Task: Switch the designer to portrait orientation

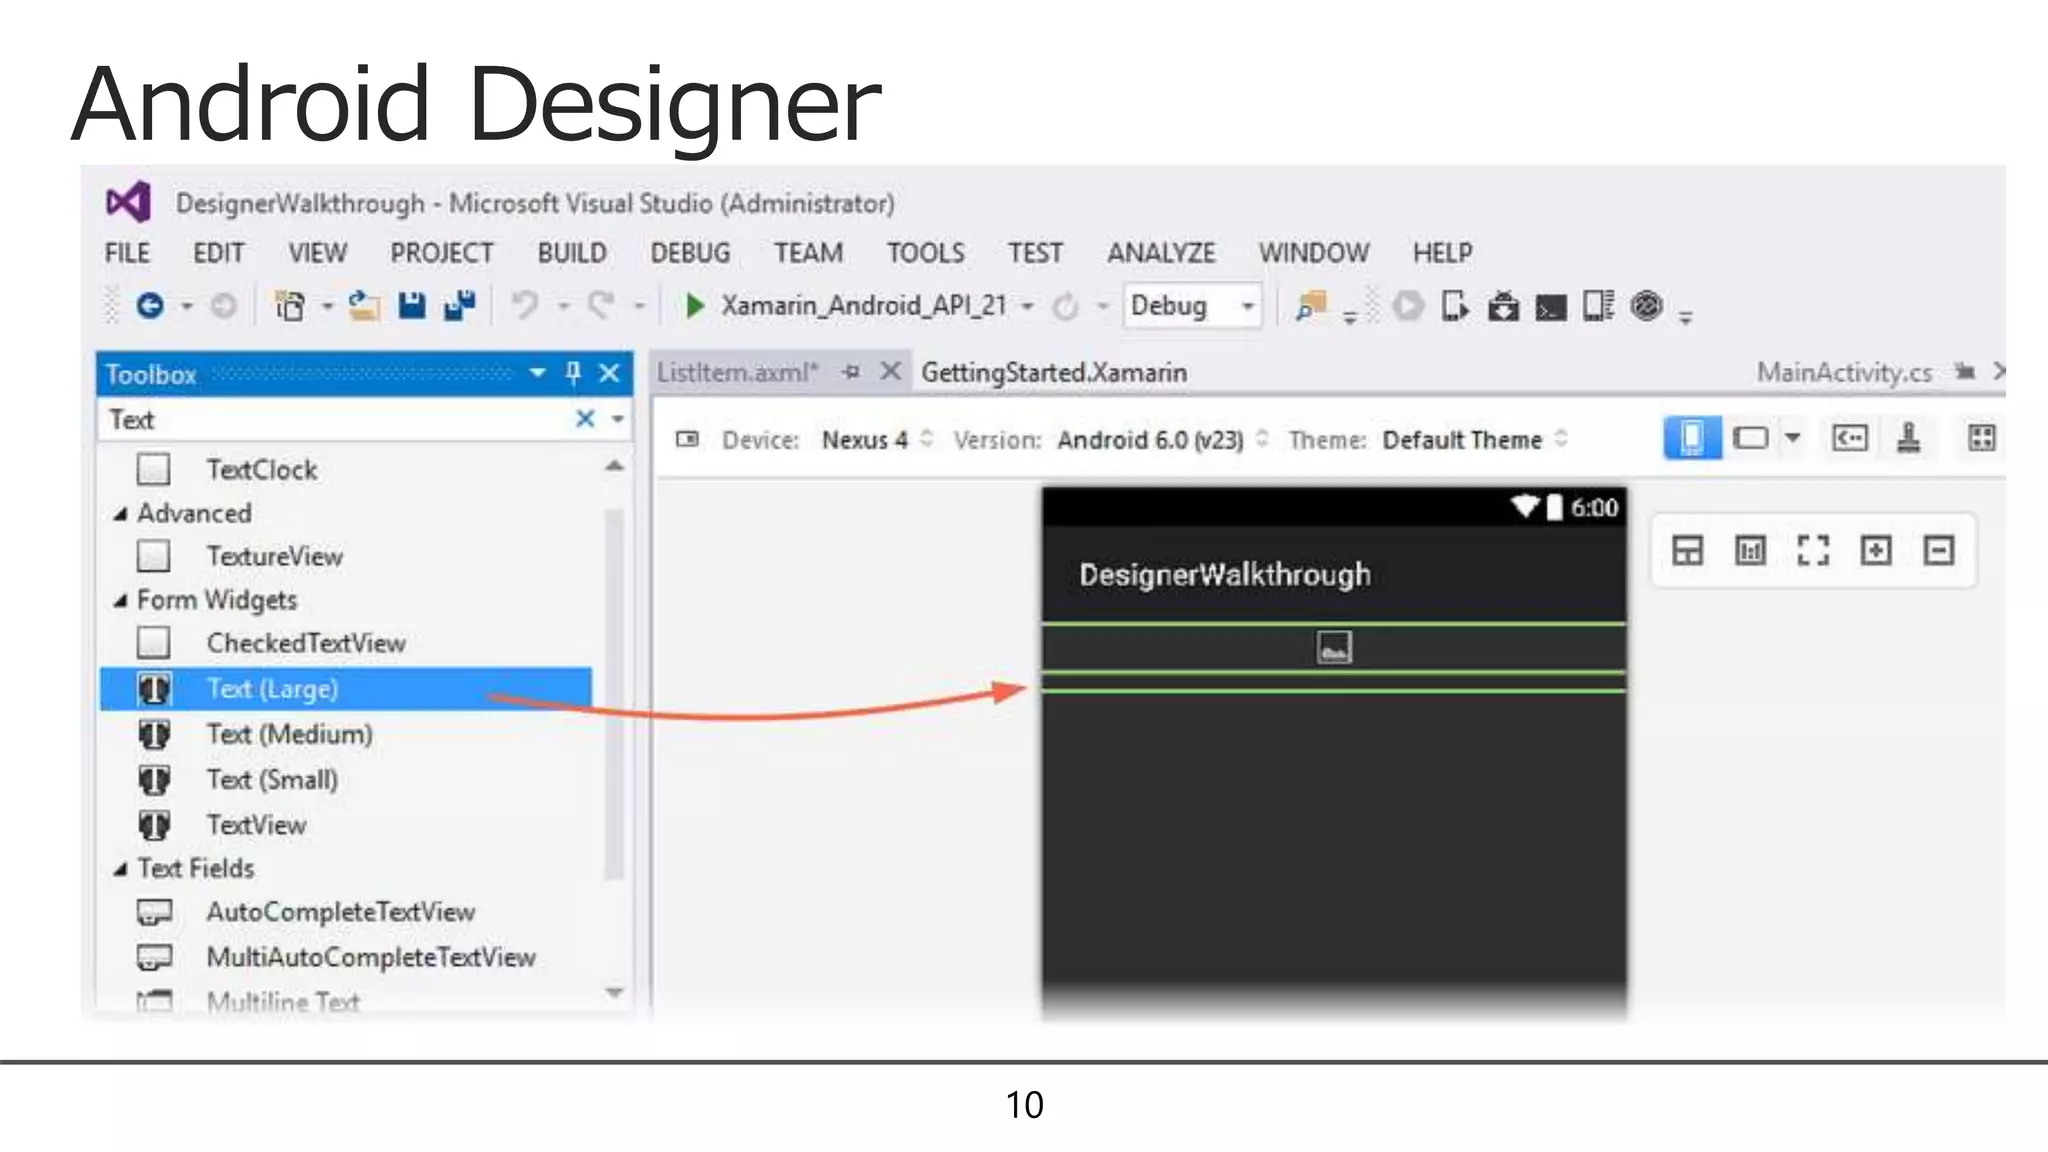Action: pos(1692,438)
